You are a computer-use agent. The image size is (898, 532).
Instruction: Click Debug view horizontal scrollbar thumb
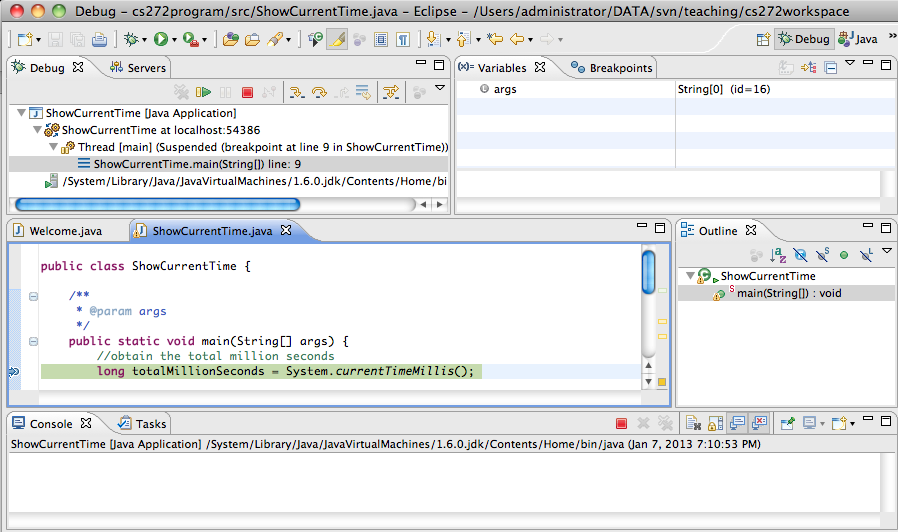(x=157, y=204)
